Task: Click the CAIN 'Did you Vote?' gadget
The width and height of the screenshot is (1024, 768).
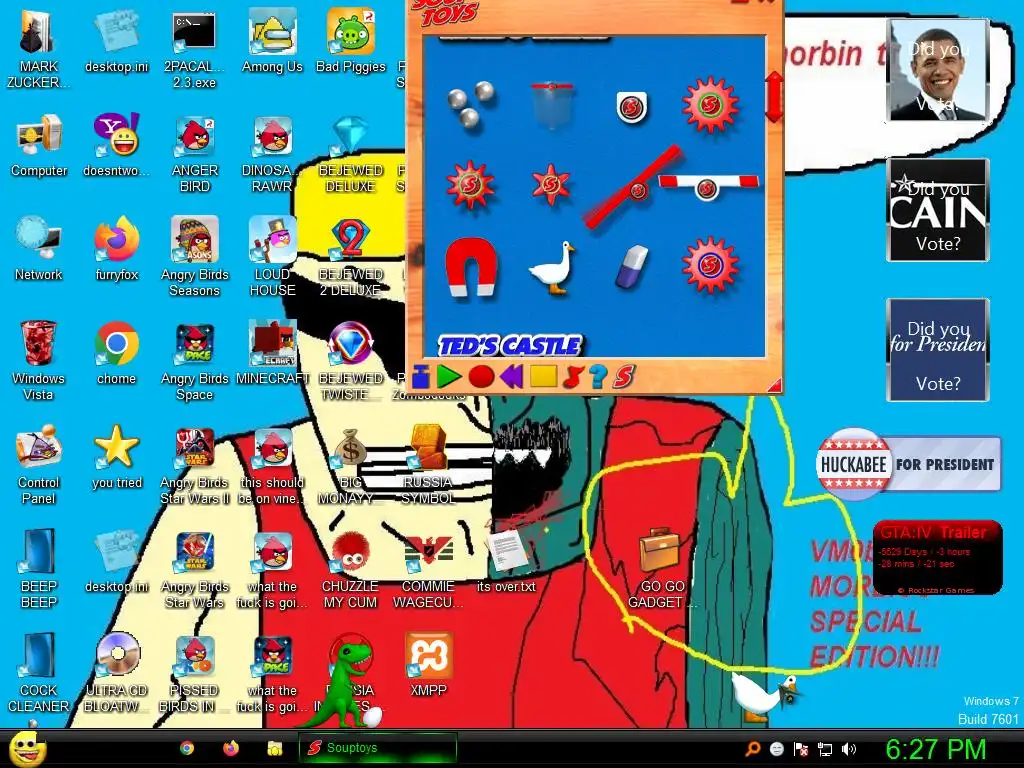Action: click(938, 210)
